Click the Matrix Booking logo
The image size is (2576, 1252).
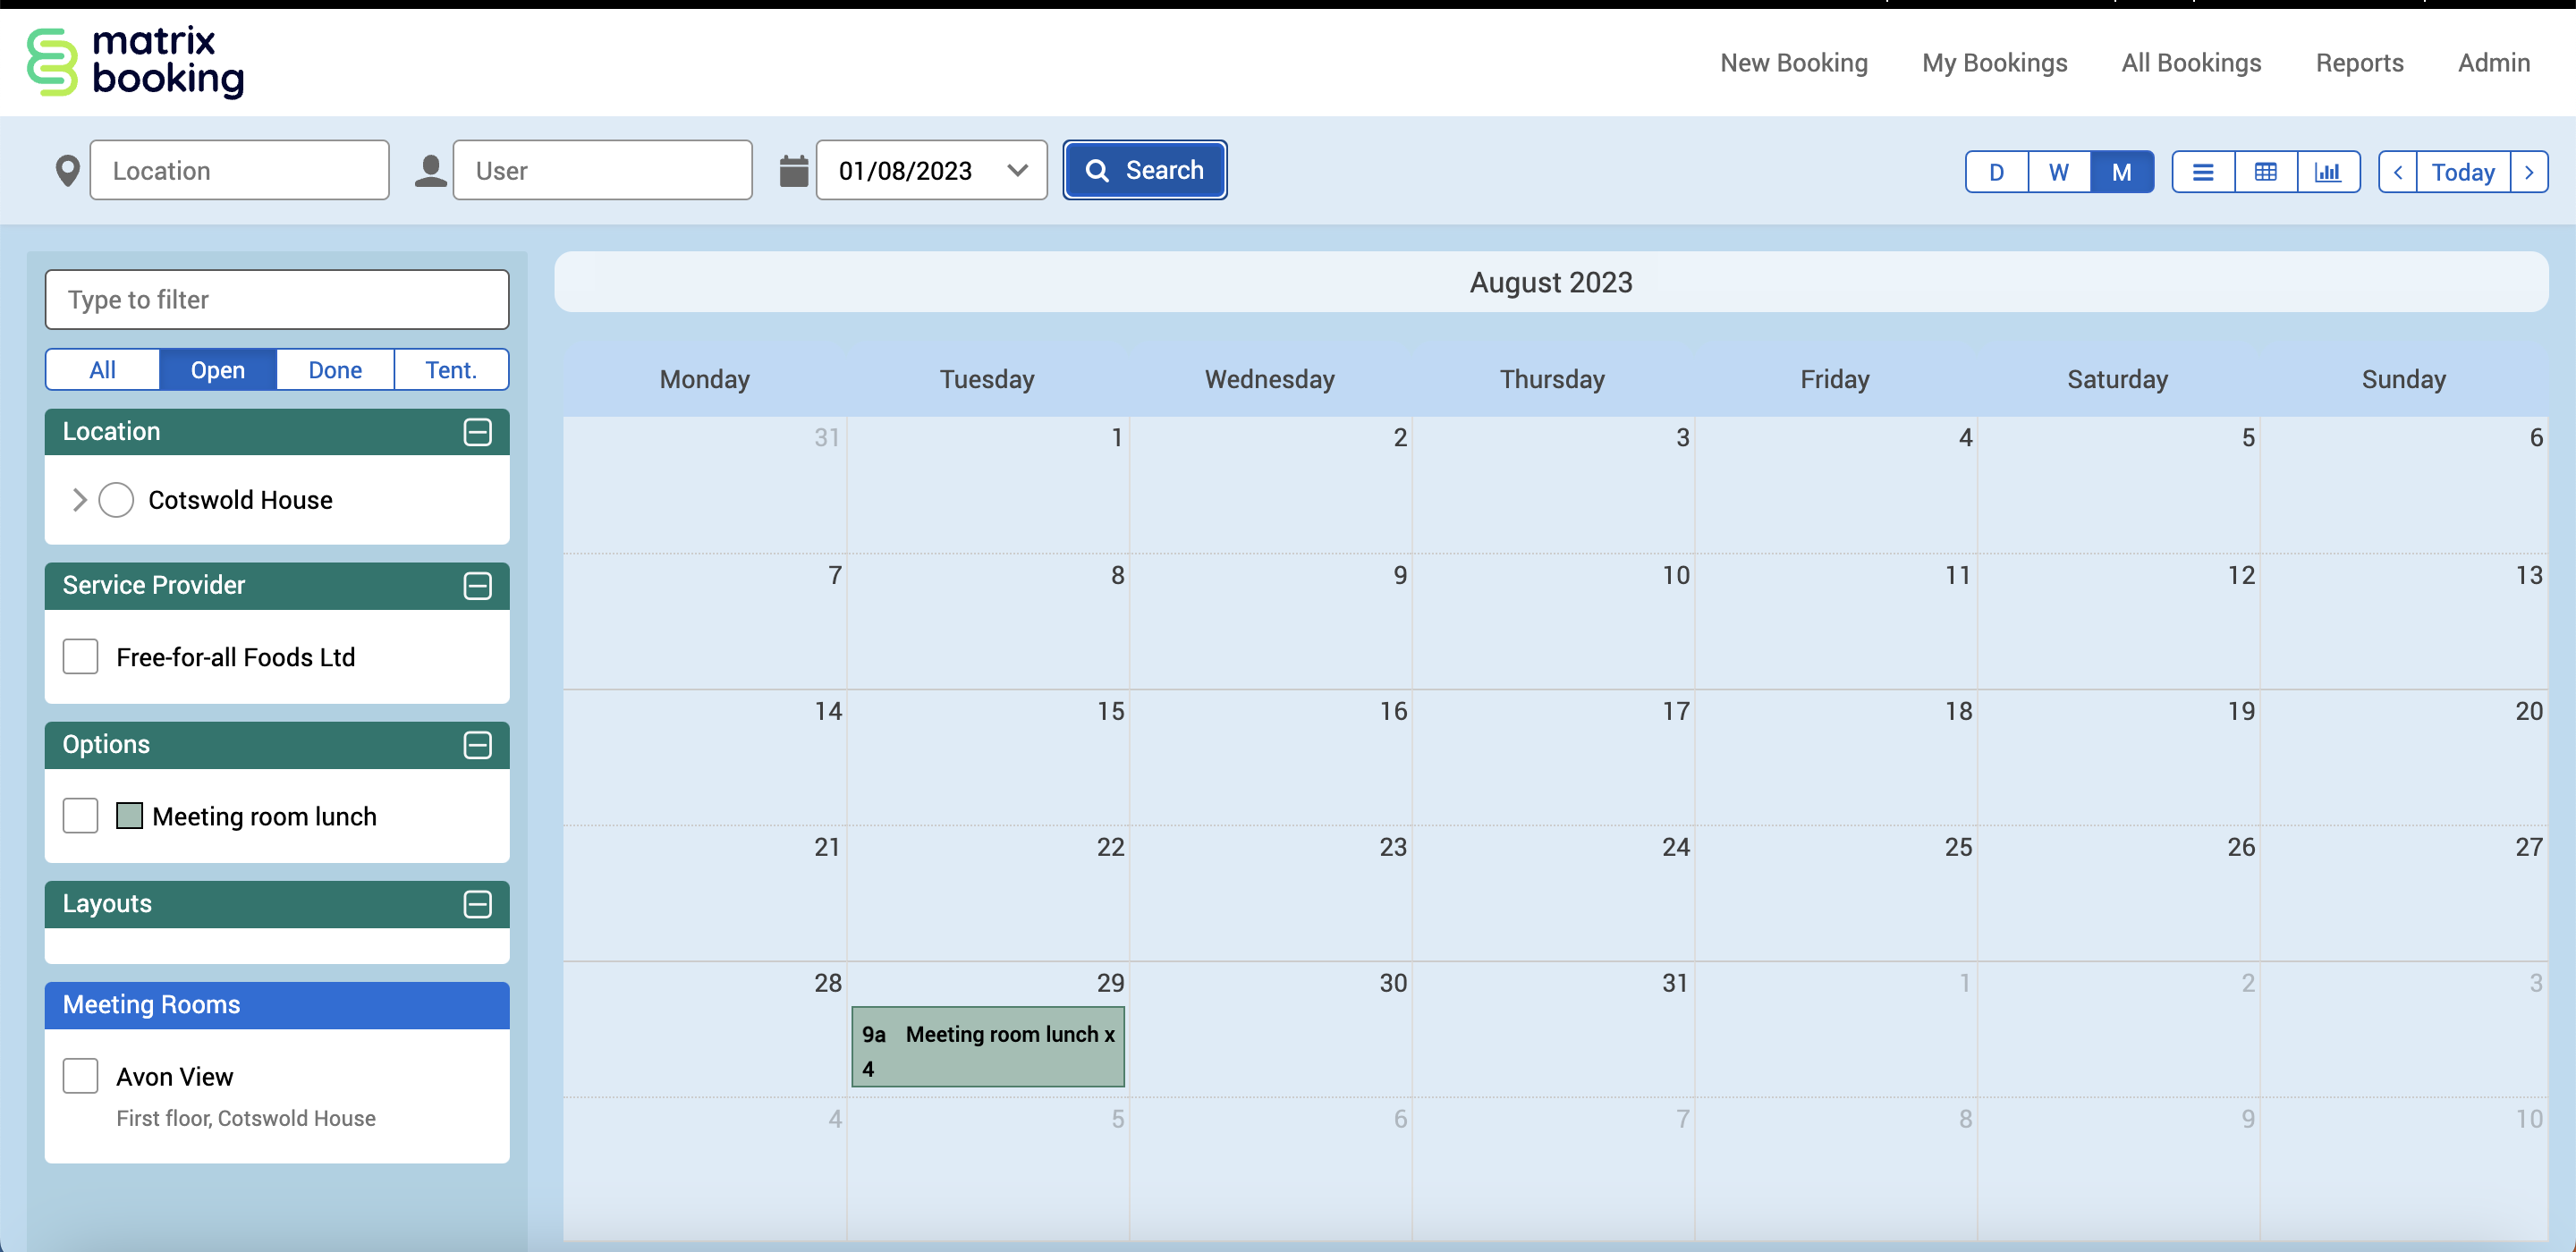coord(135,62)
